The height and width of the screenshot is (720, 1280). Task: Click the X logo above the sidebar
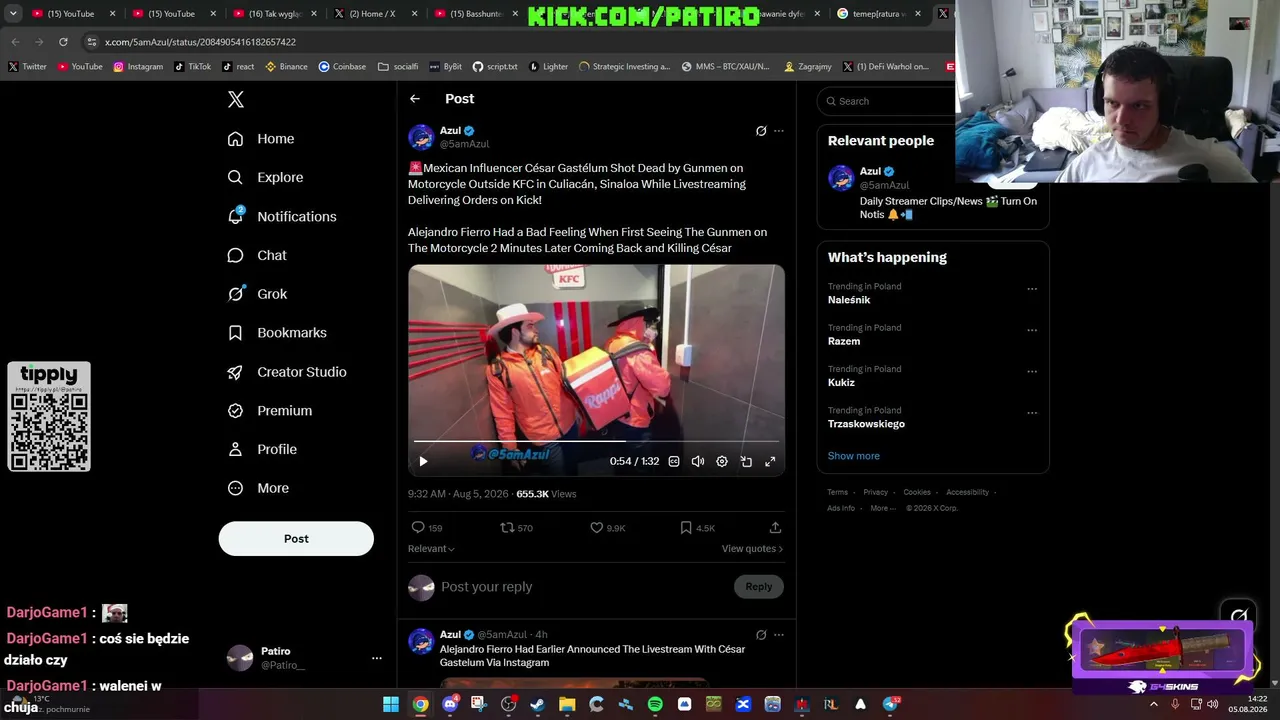pyautogui.click(x=236, y=99)
